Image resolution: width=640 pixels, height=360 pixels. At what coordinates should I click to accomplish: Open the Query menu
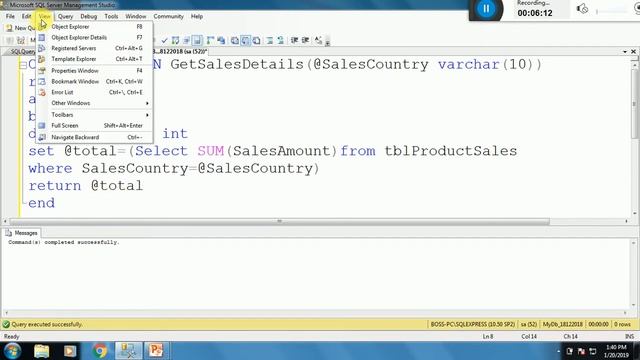65,16
